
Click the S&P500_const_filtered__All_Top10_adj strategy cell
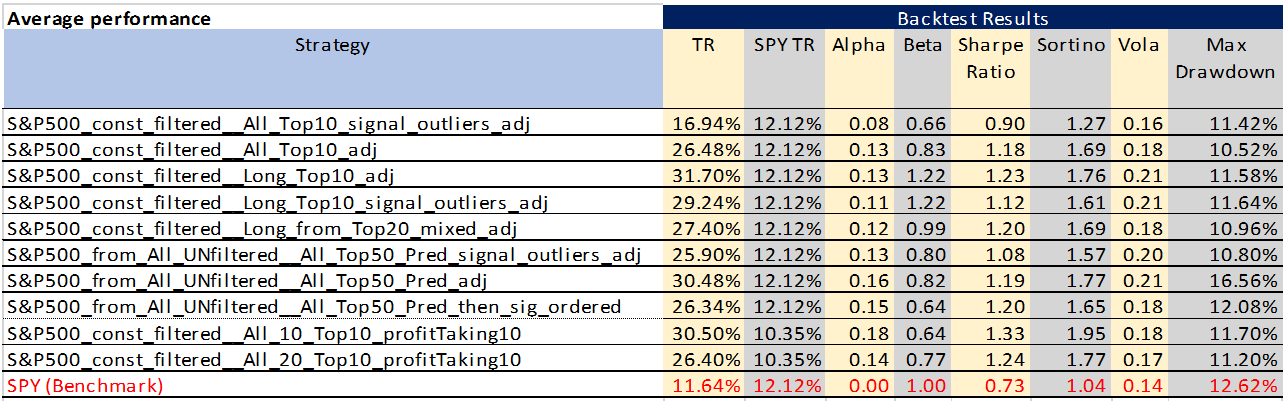333,150
